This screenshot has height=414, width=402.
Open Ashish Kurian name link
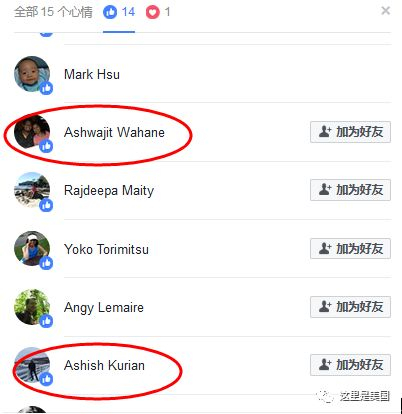pos(104,365)
